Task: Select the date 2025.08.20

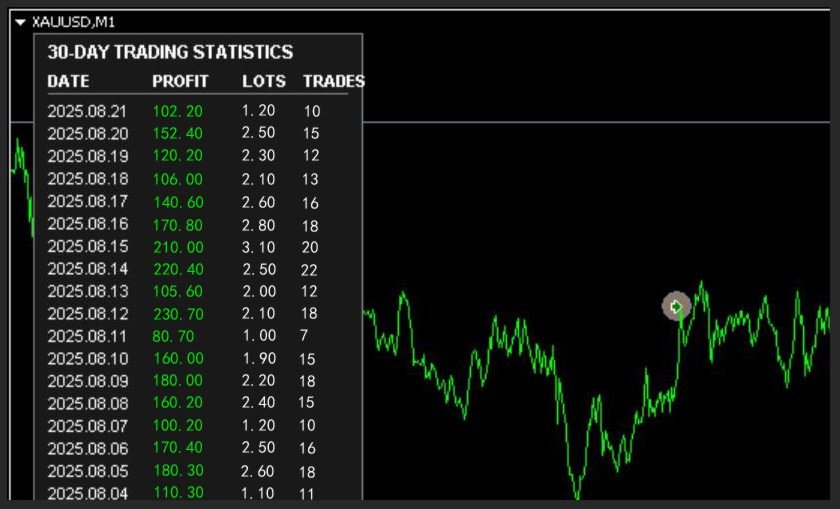Action: tap(87, 133)
